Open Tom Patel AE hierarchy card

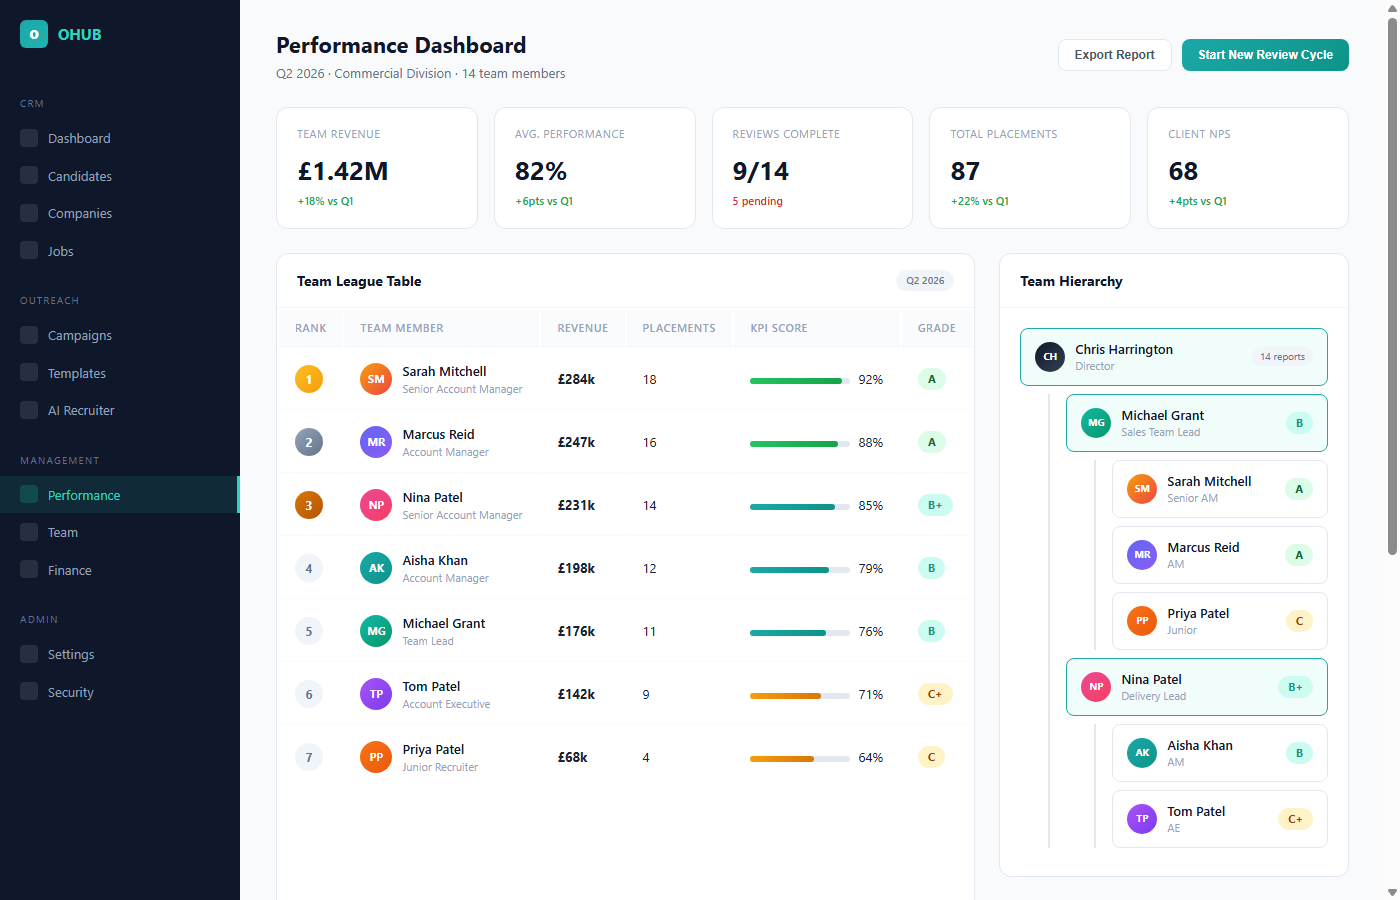1220,819
